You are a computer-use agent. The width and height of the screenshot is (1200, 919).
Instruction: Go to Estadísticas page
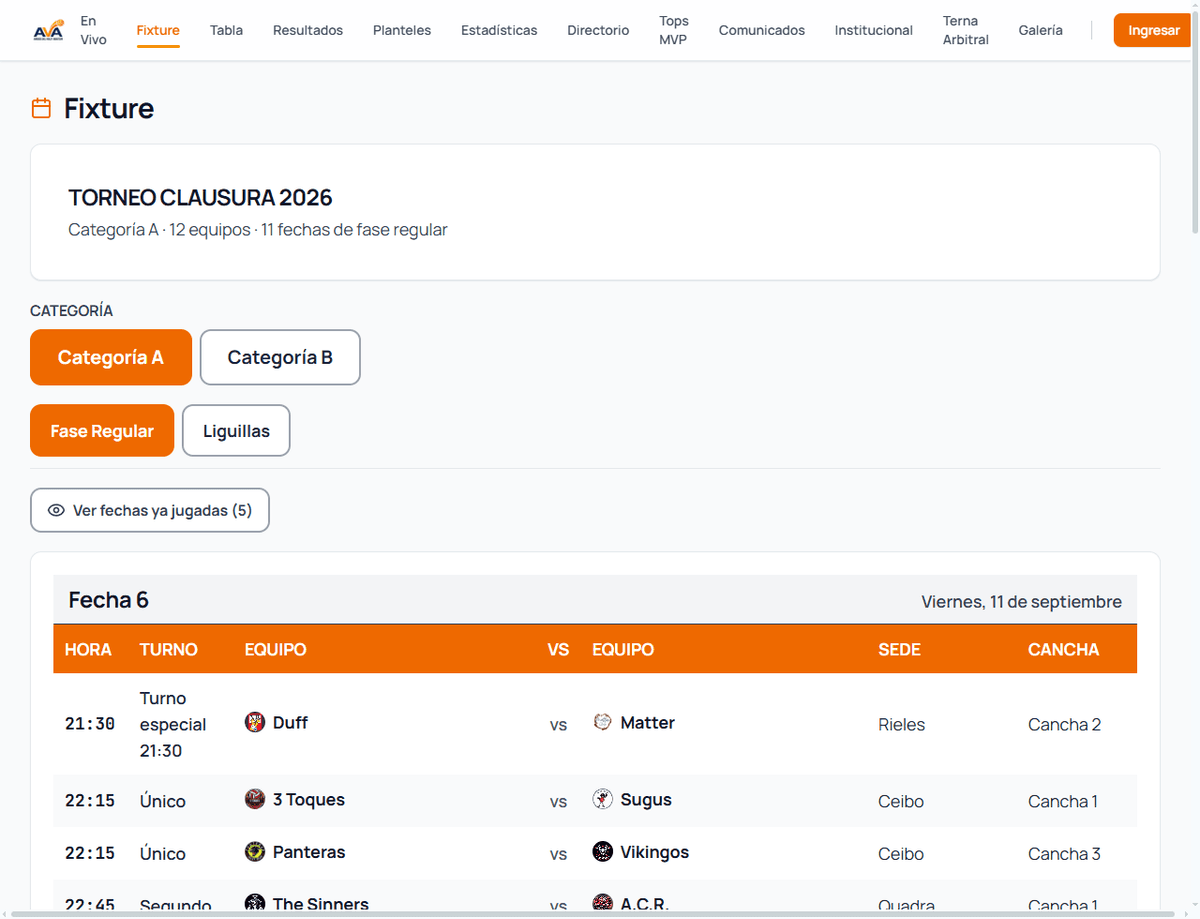coord(499,30)
